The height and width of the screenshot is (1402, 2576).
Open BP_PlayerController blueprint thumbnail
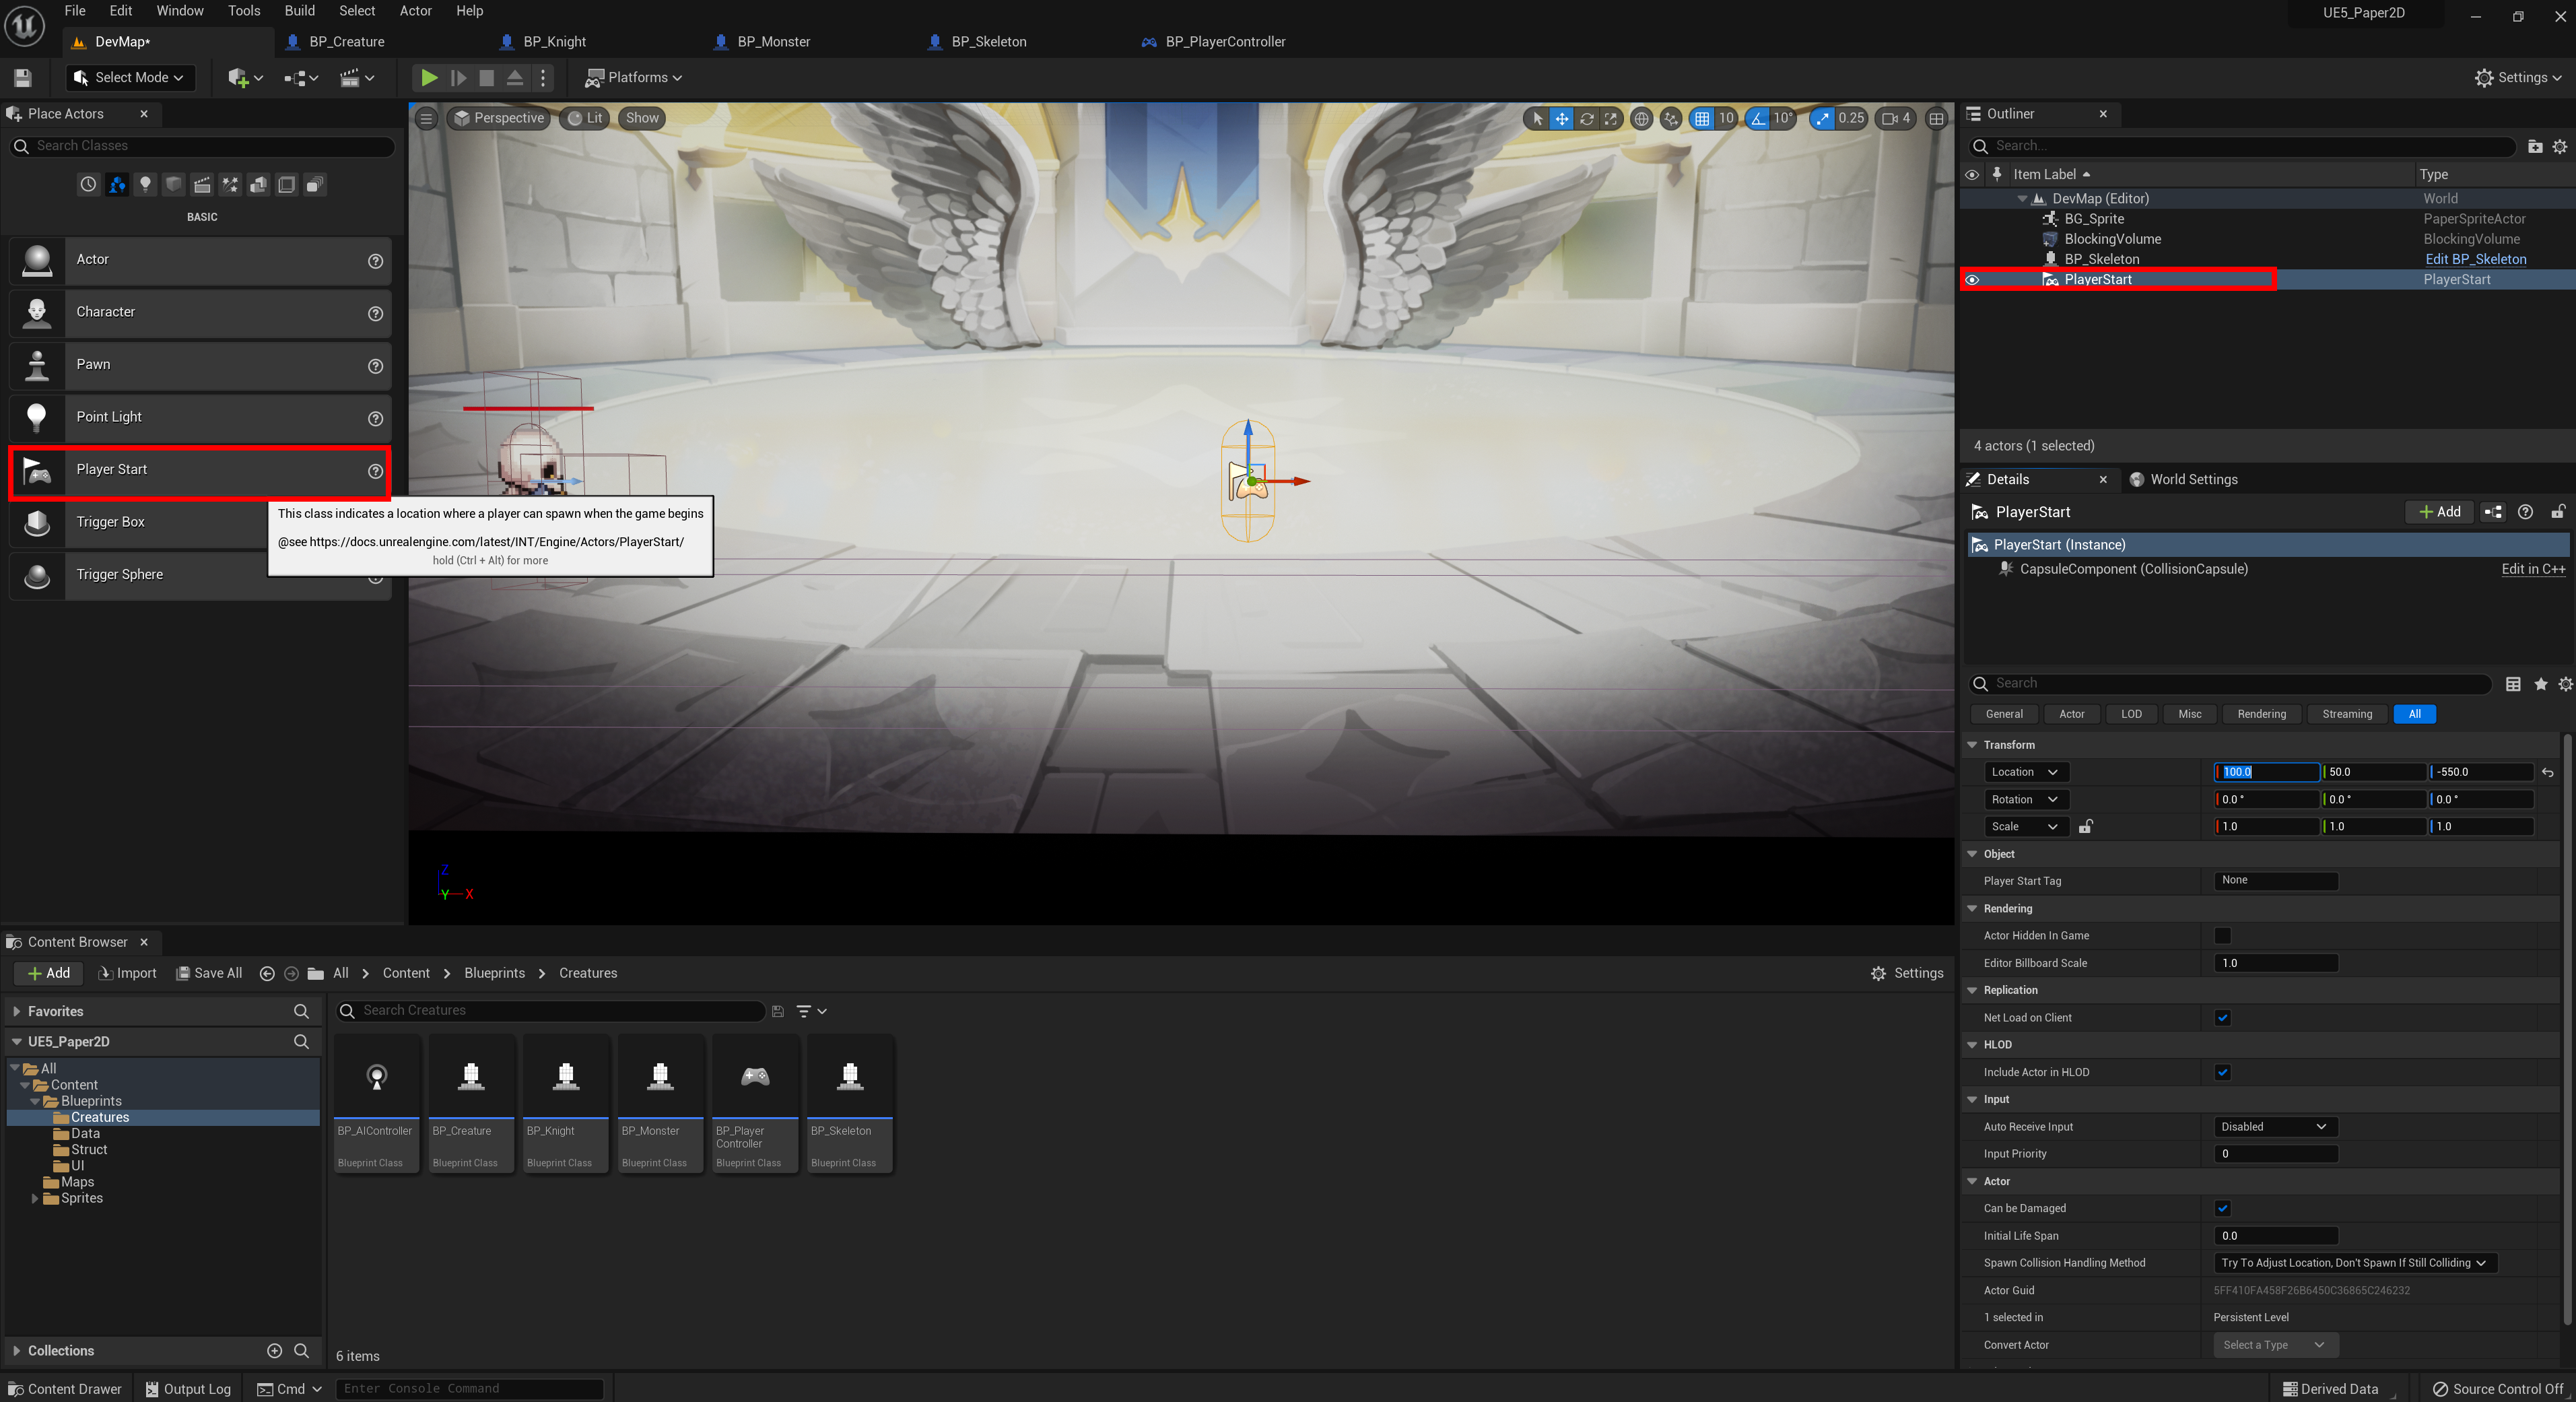[x=755, y=1104]
